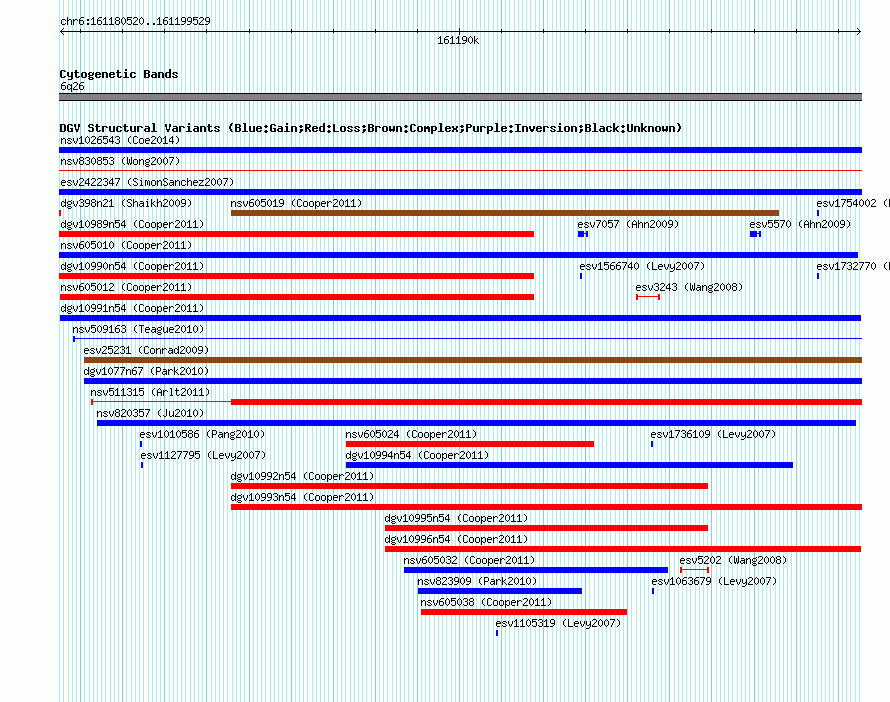Open the esv5202 (Wang2008) label
The image size is (890, 702).
(x=733, y=560)
